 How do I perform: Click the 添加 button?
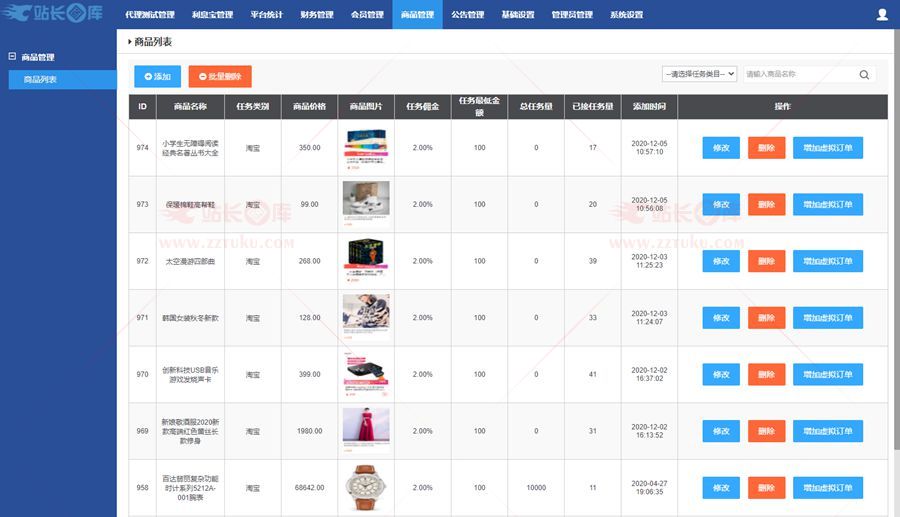(157, 76)
